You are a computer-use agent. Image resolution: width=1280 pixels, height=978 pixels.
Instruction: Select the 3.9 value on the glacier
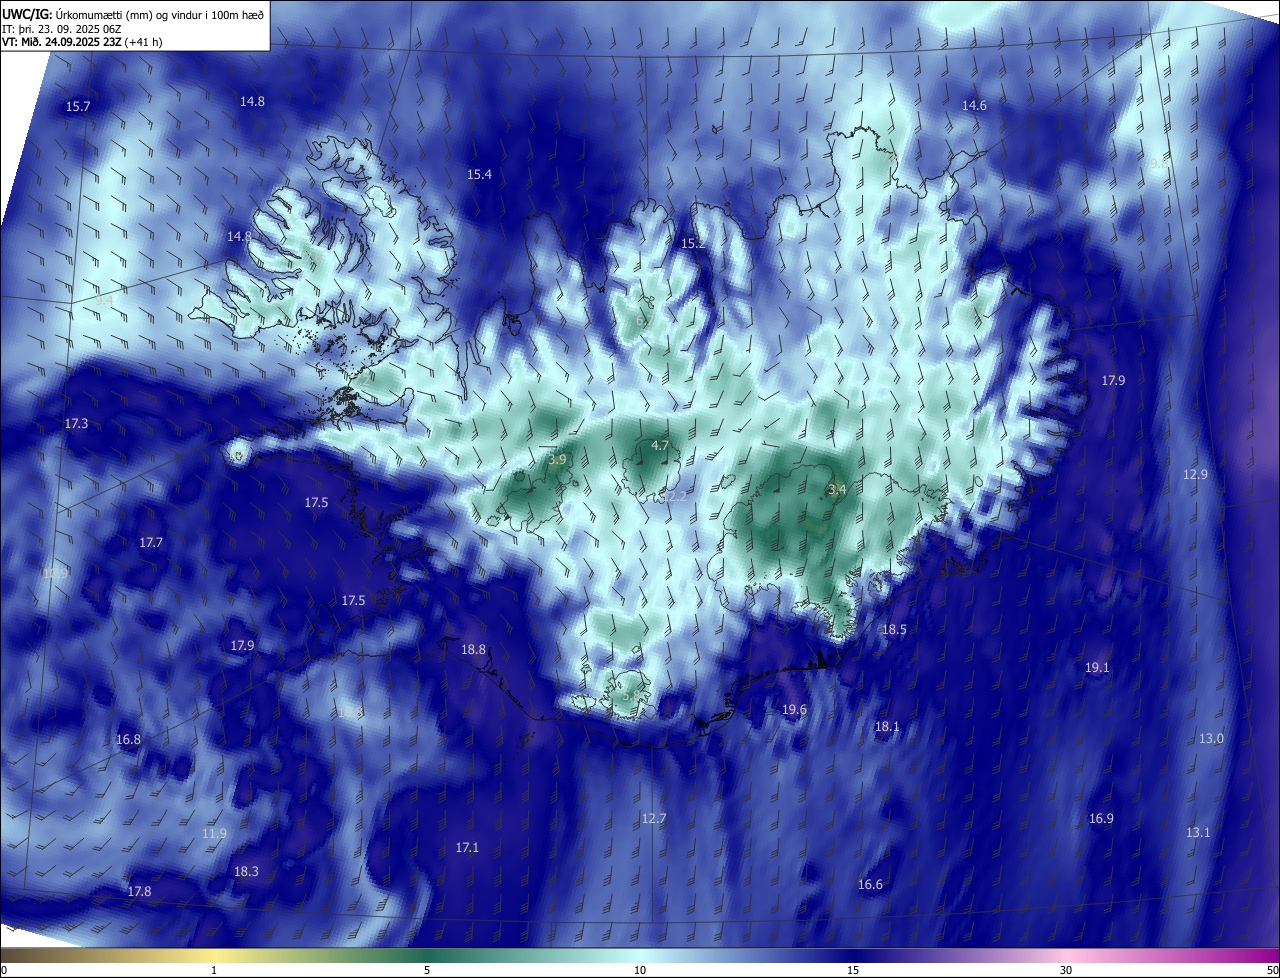[x=558, y=459]
